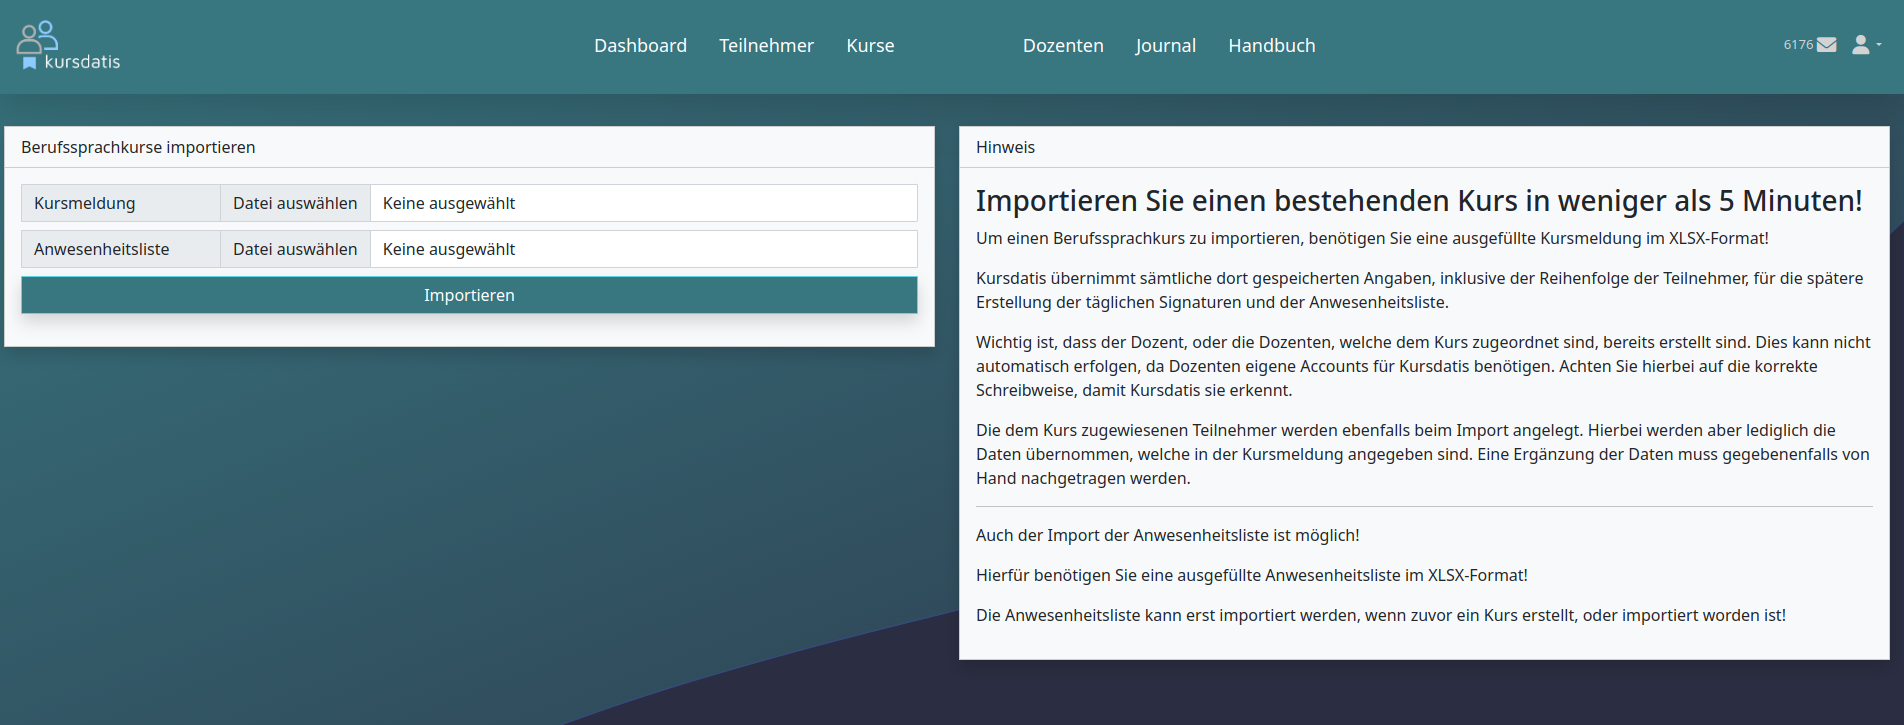Click text Auch der Import der Anwesenheitsliste

click(x=1167, y=535)
